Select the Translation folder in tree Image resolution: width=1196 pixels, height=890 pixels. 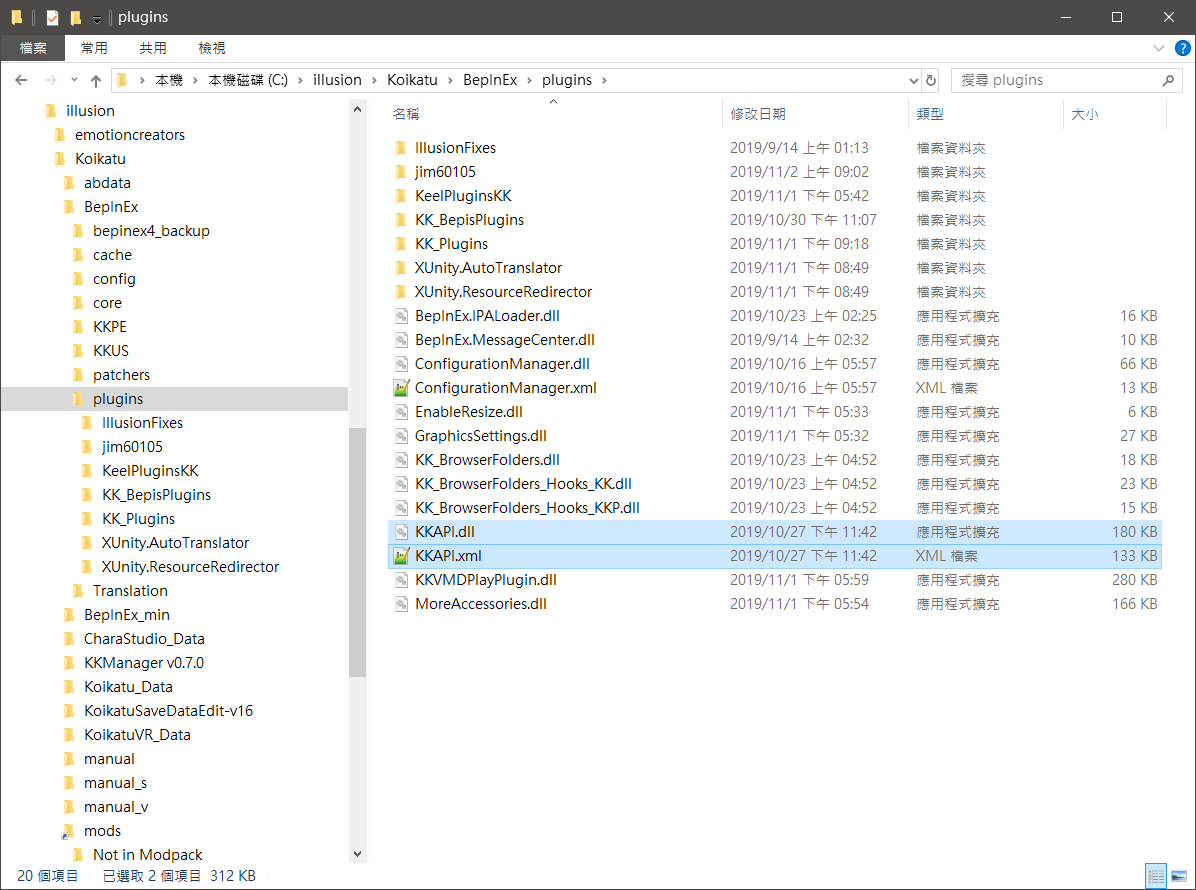click(130, 591)
